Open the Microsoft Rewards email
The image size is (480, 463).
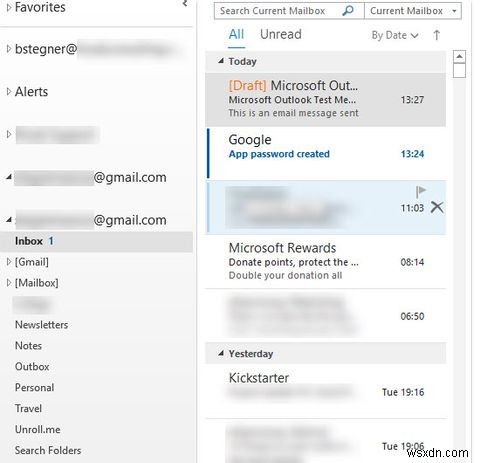click(x=326, y=262)
